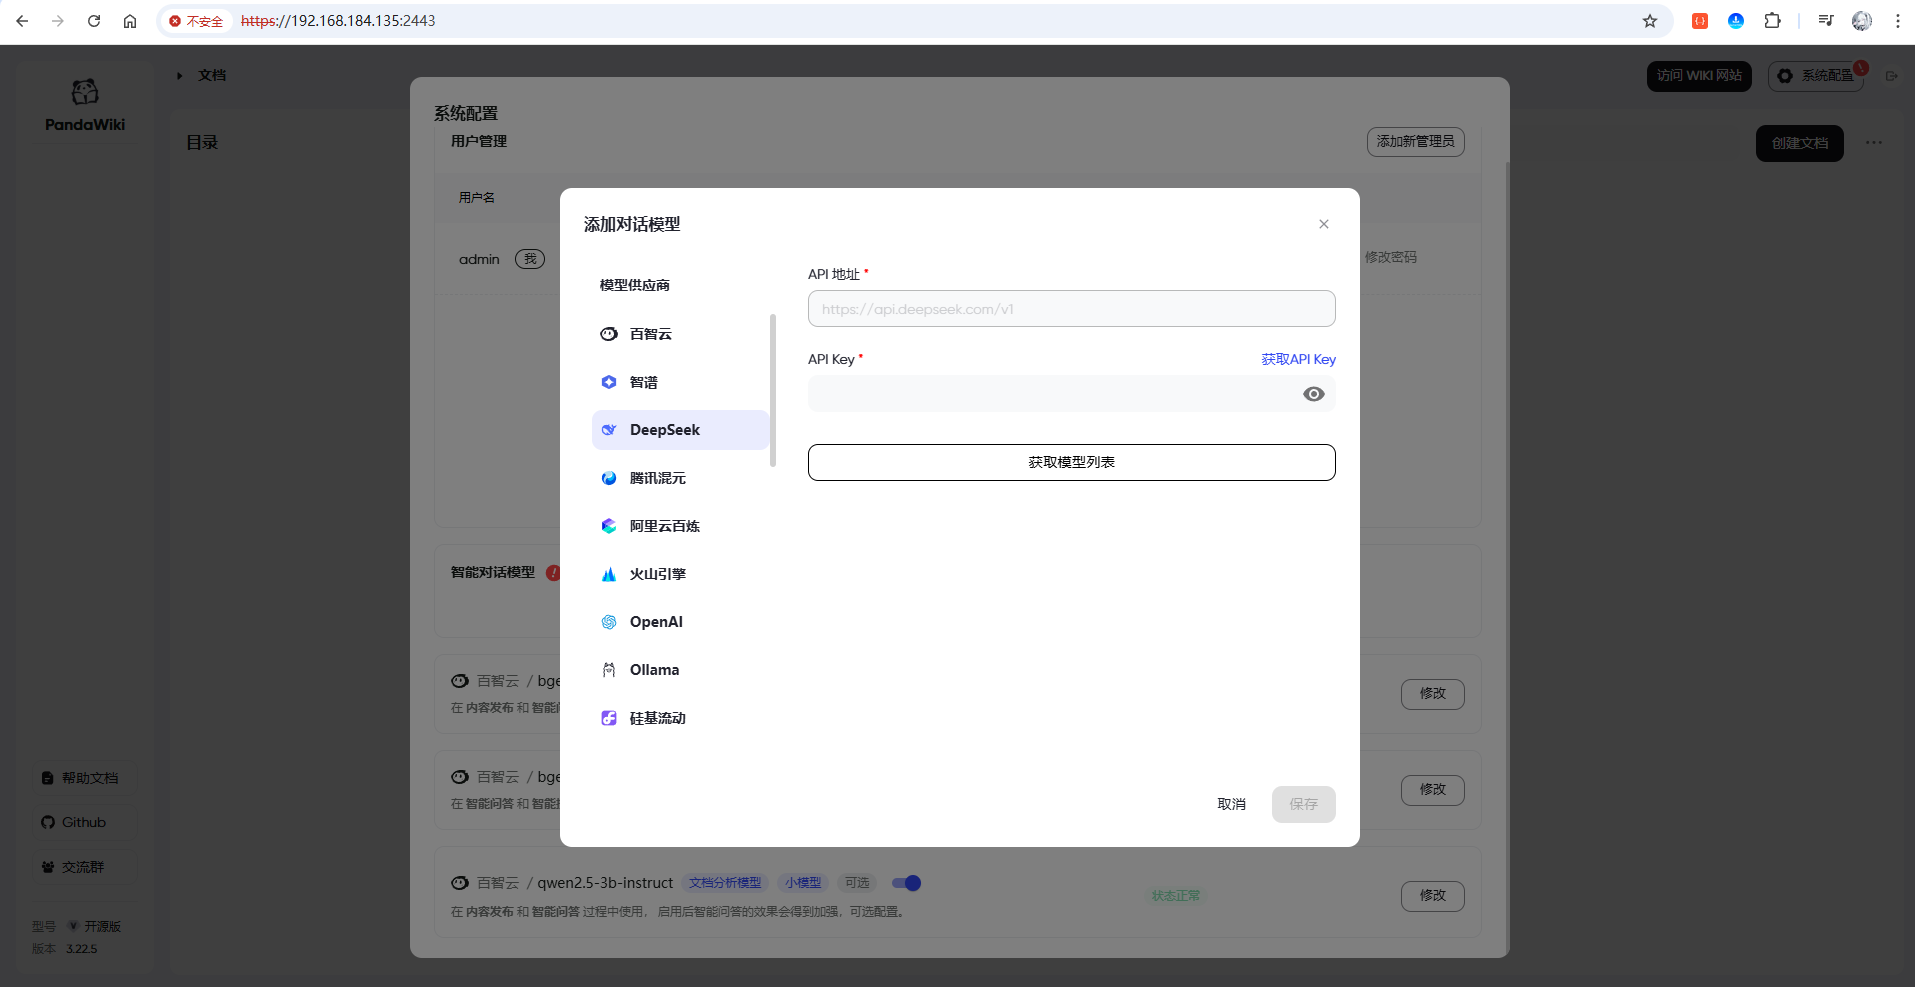This screenshot has height=987, width=1915.
Task: Reload the page with refresh icon
Action: click(94, 21)
